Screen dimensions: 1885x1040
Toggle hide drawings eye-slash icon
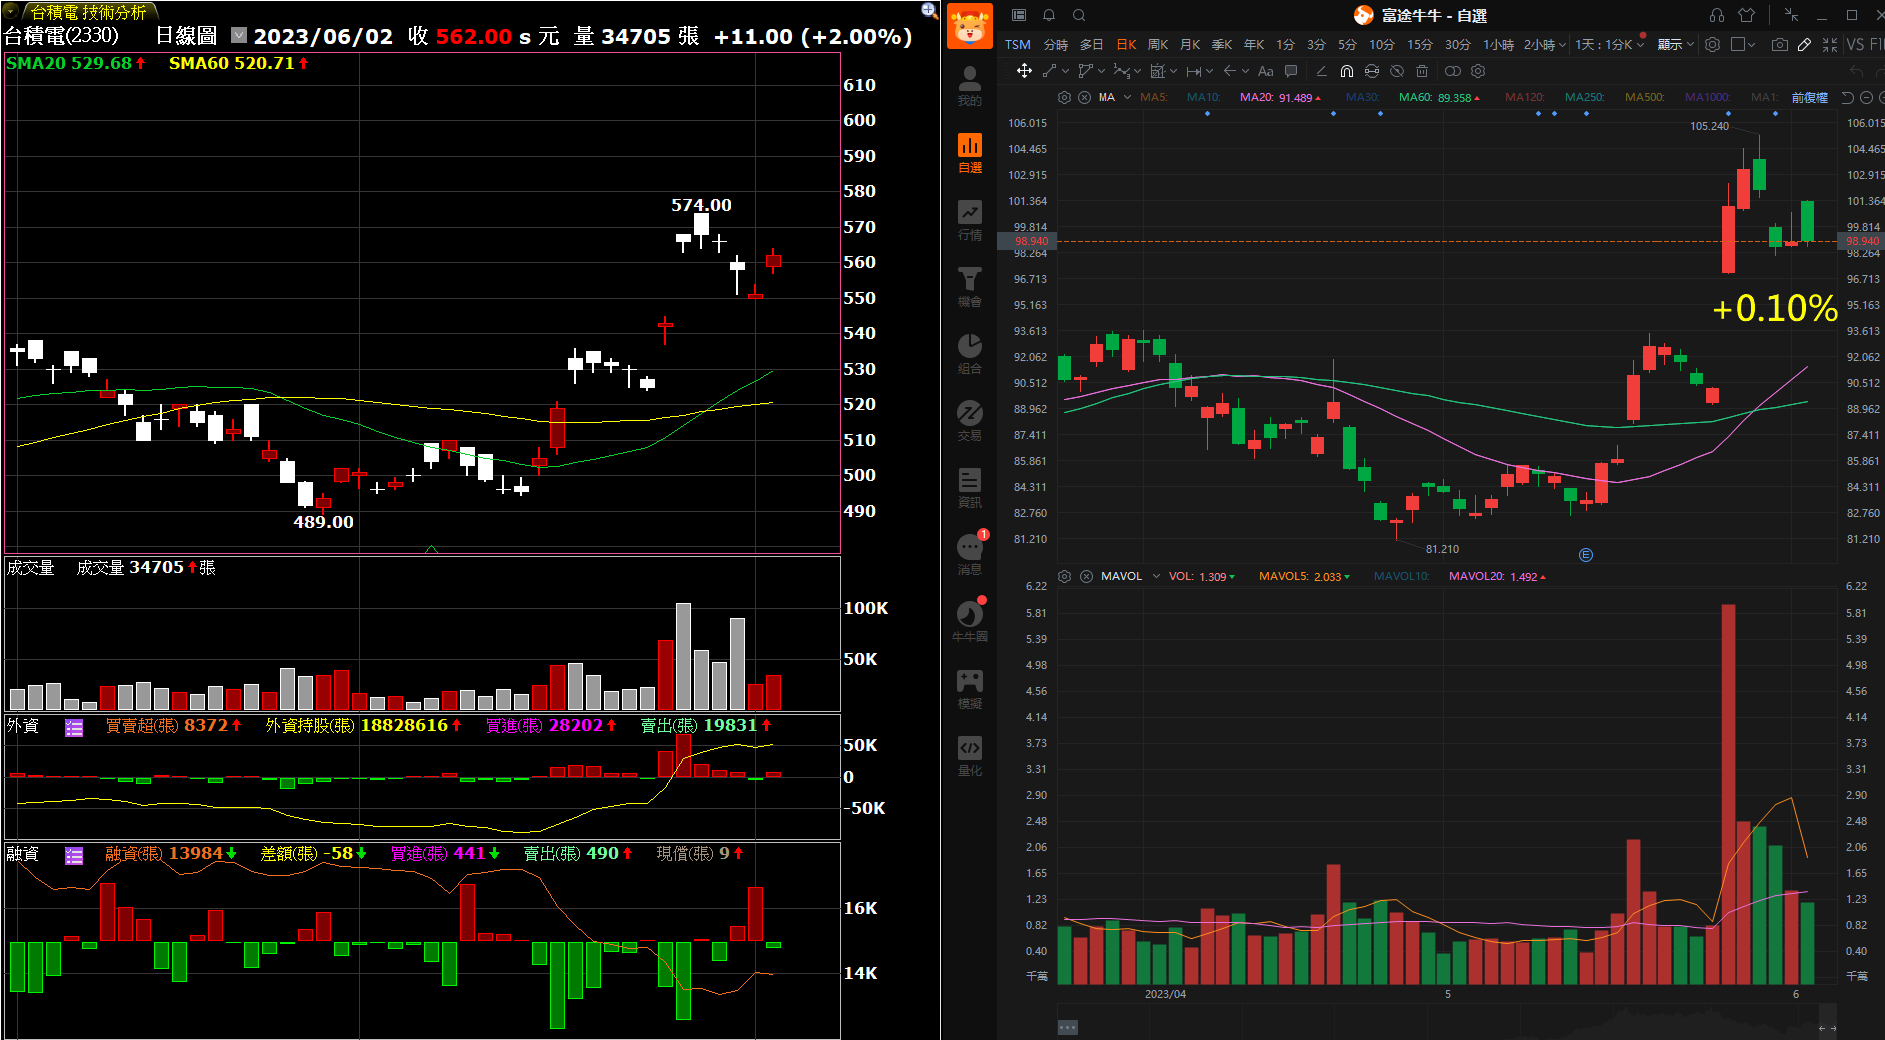point(1397,71)
